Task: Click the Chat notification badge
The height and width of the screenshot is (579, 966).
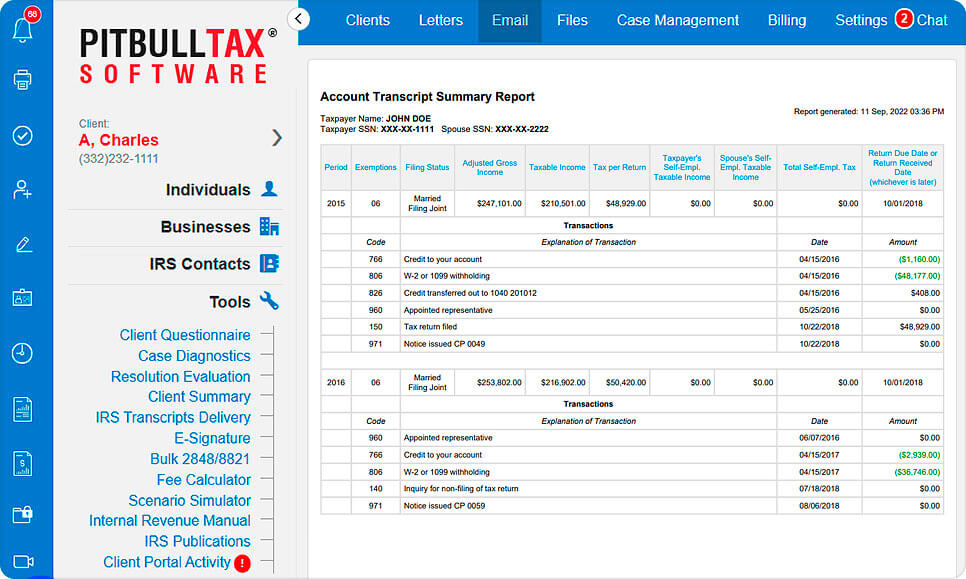Action: [904, 18]
